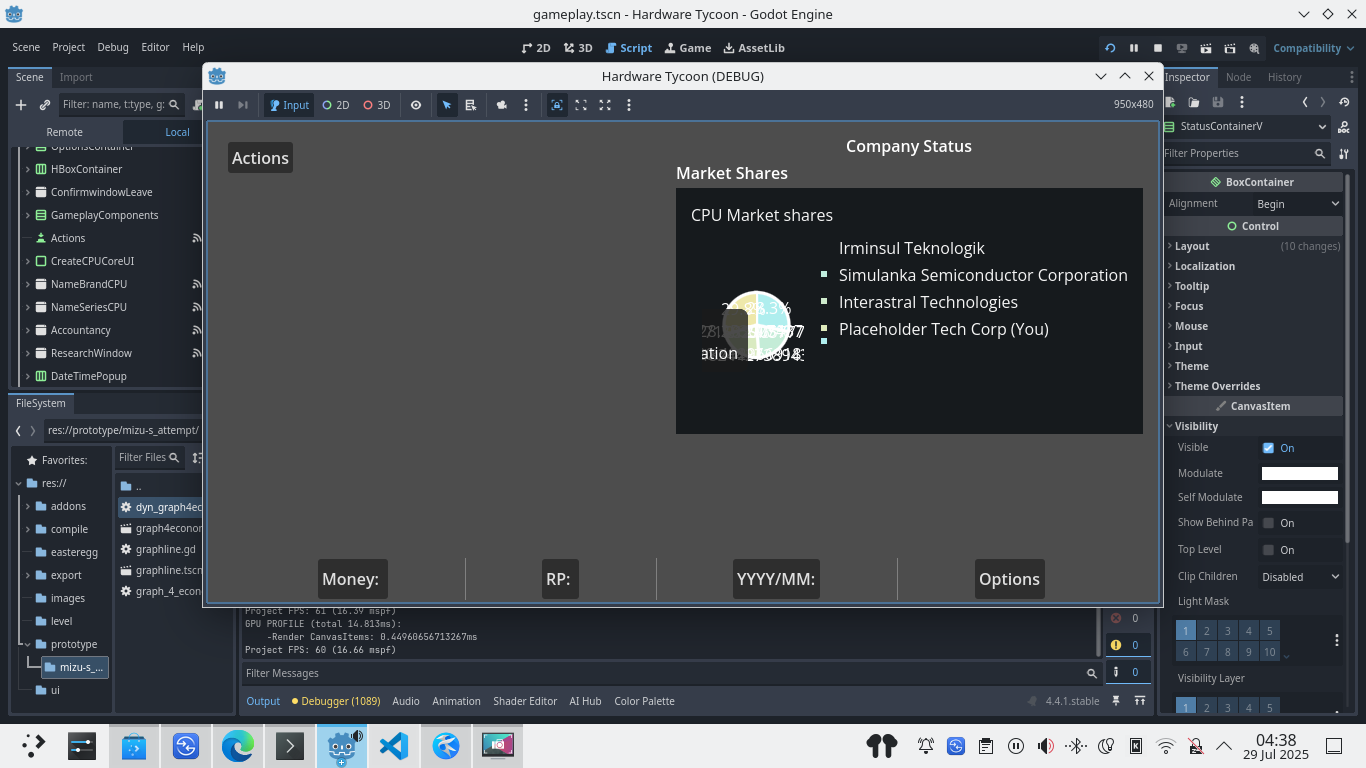Viewport: 1366px width, 768px height.
Task: Expand the HBoxContainer node
Action: [x=27, y=169]
